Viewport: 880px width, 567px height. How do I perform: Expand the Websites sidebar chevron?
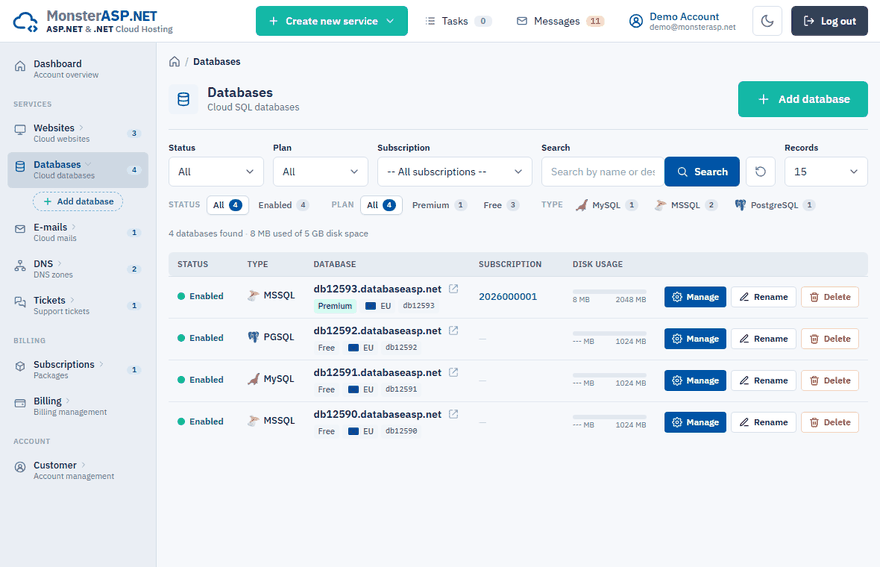coord(81,127)
